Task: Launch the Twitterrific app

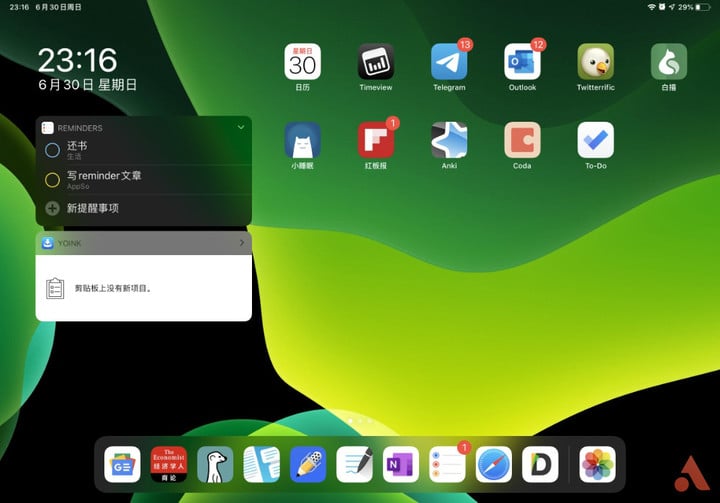Action: (596, 62)
